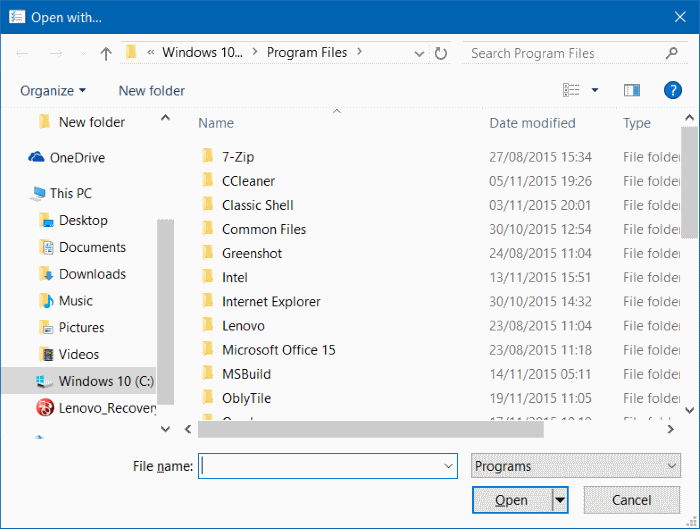This screenshot has width=700, height=529.
Task: Click the Open with title bar icon
Action: click(17, 17)
